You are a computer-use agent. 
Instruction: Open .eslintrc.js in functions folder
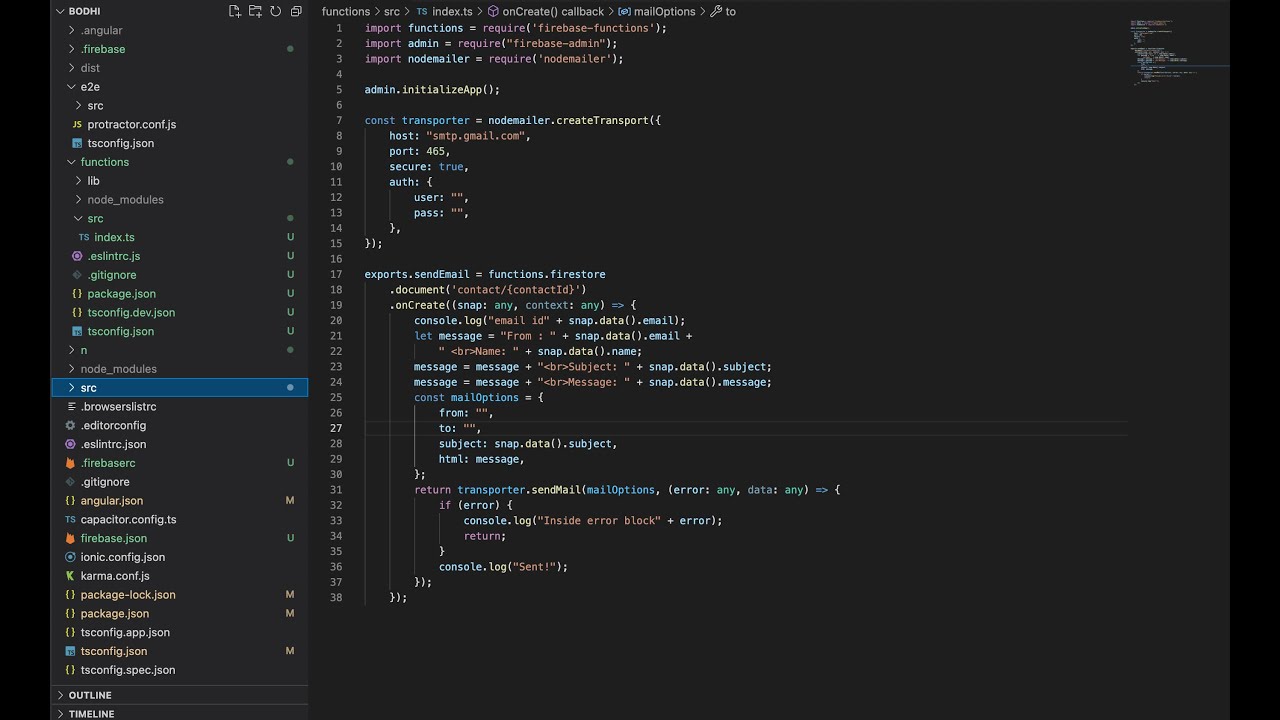click(x=113, y=256)
